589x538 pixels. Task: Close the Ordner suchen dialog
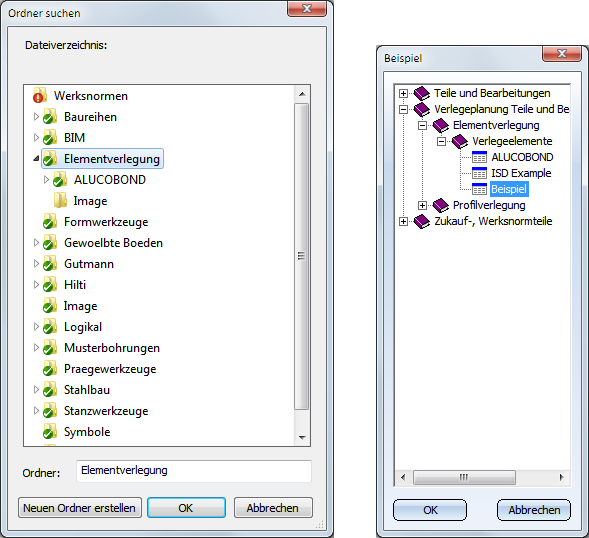[x=307, y=8]
